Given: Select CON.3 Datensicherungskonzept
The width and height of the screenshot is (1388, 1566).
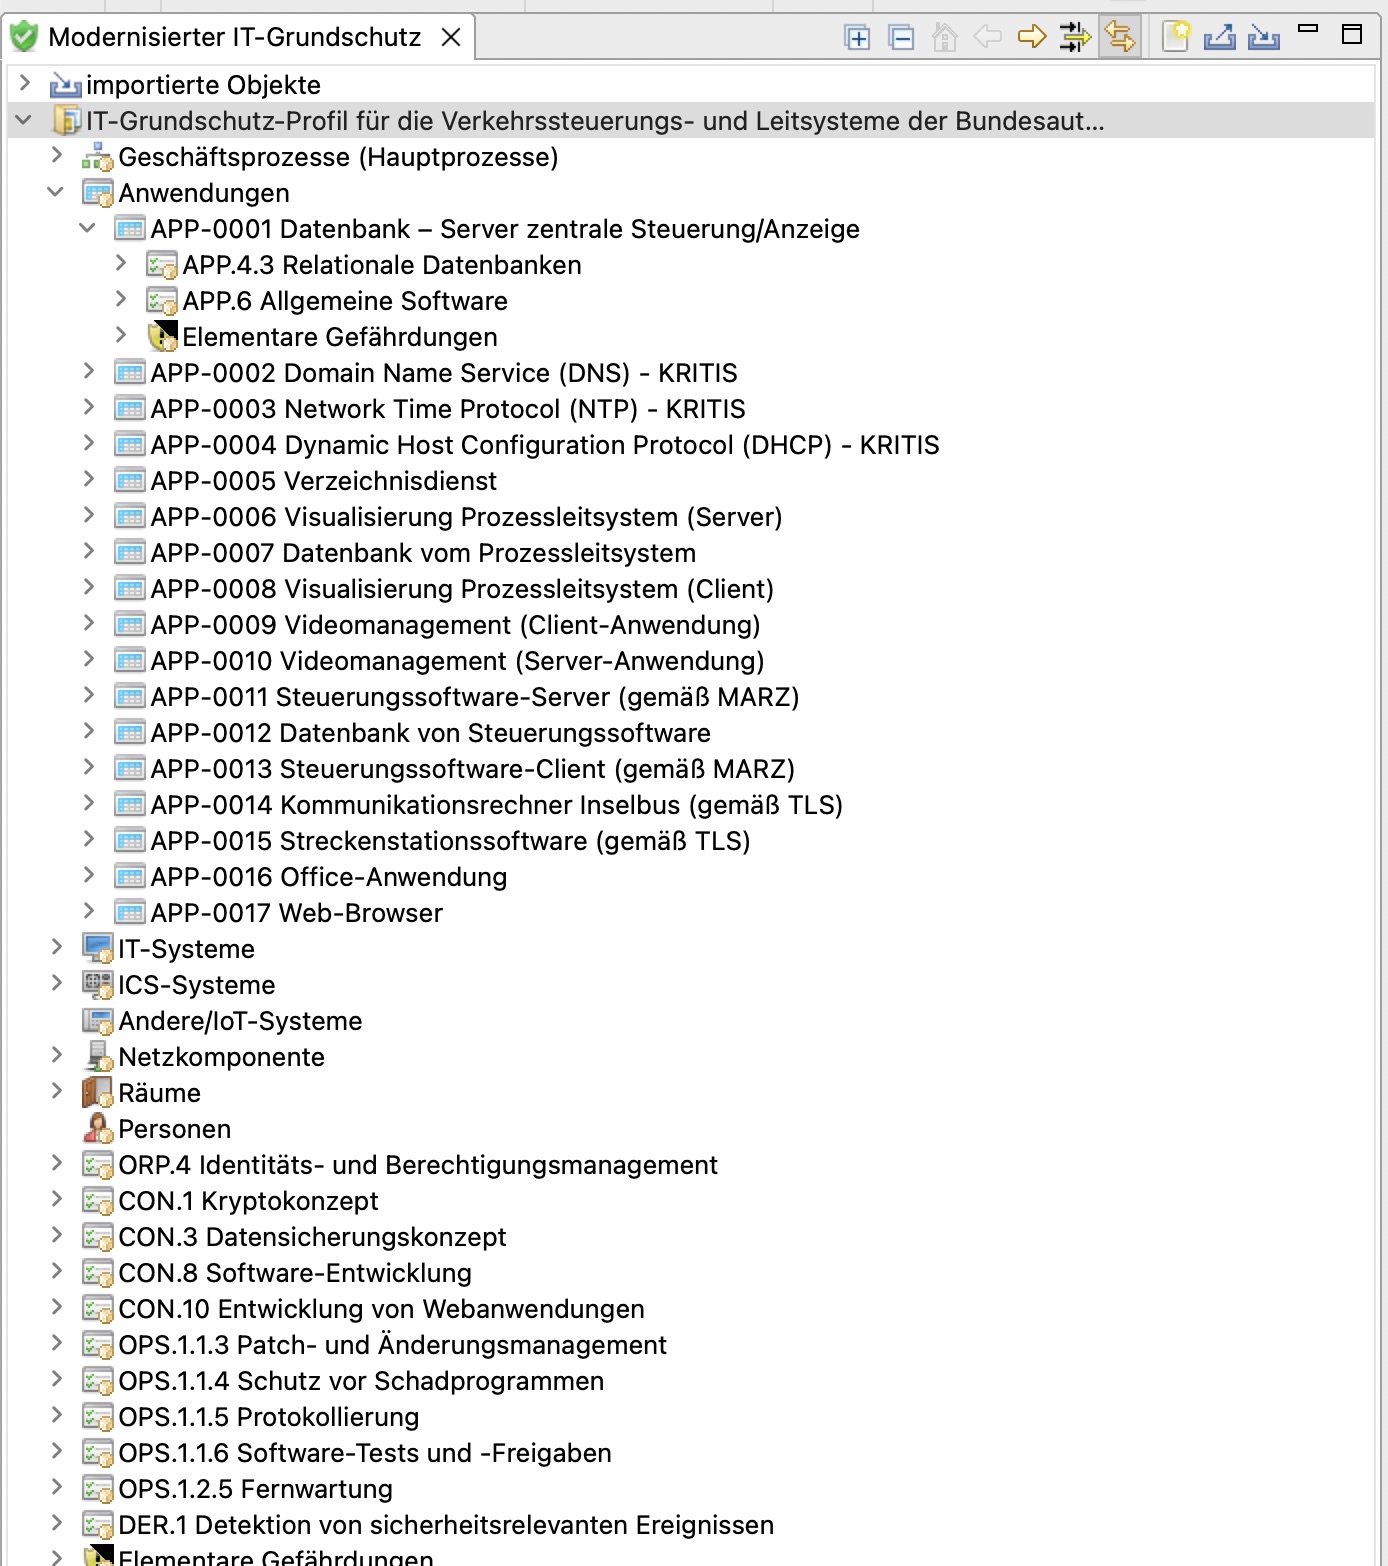Looking at the screenshot, I should coord(312,1237).
